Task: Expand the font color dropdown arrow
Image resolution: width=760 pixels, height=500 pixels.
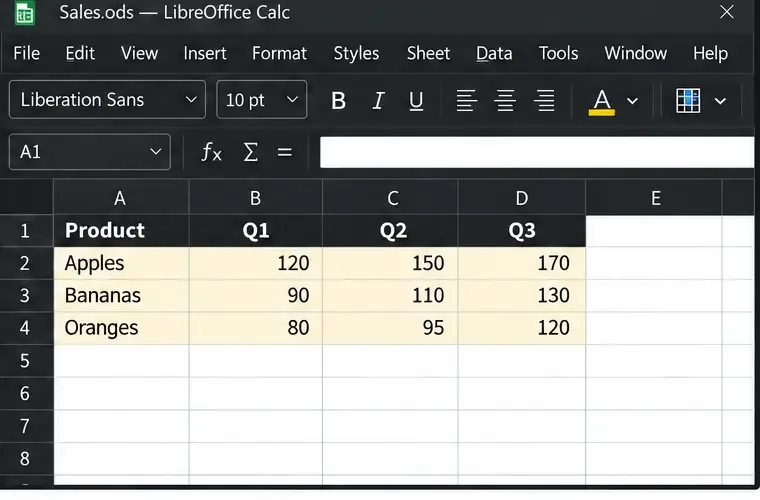Action: (632, 101)
